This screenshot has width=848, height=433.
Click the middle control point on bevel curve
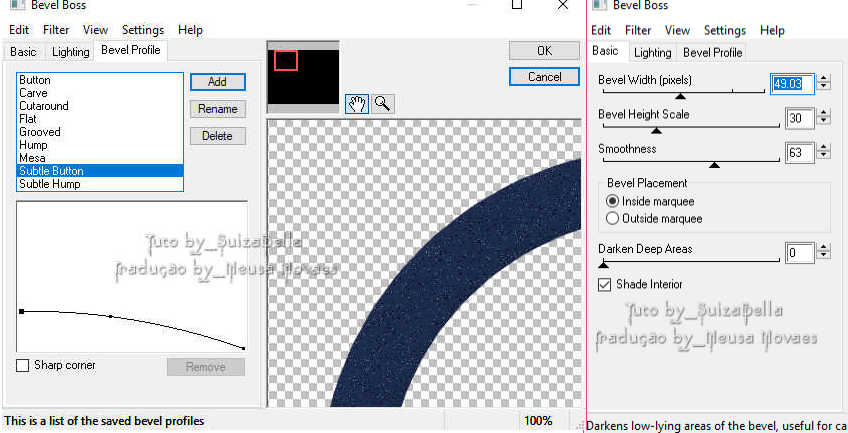(111, 316)
